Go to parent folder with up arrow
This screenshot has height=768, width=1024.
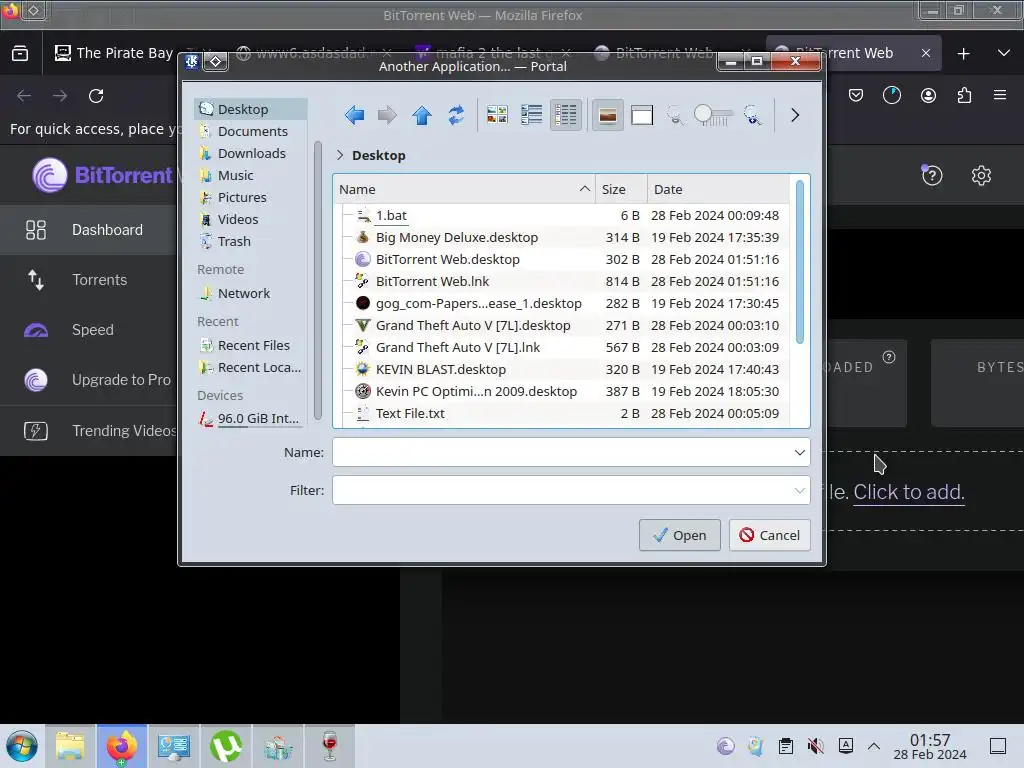[422, 116]
